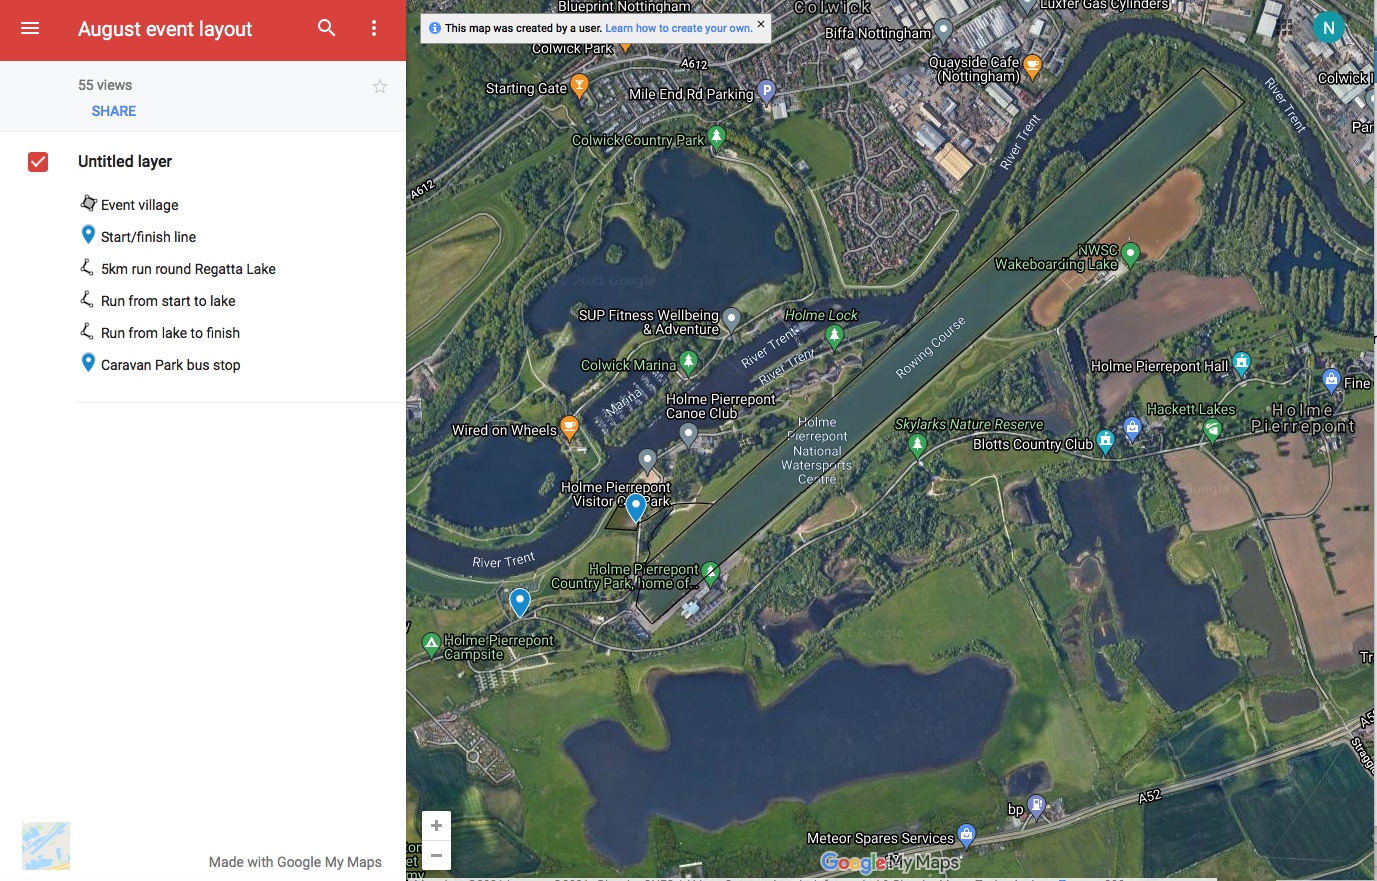Select Run from start to lake
This screenshot has height=881, width=1377.
pos(168,301)
